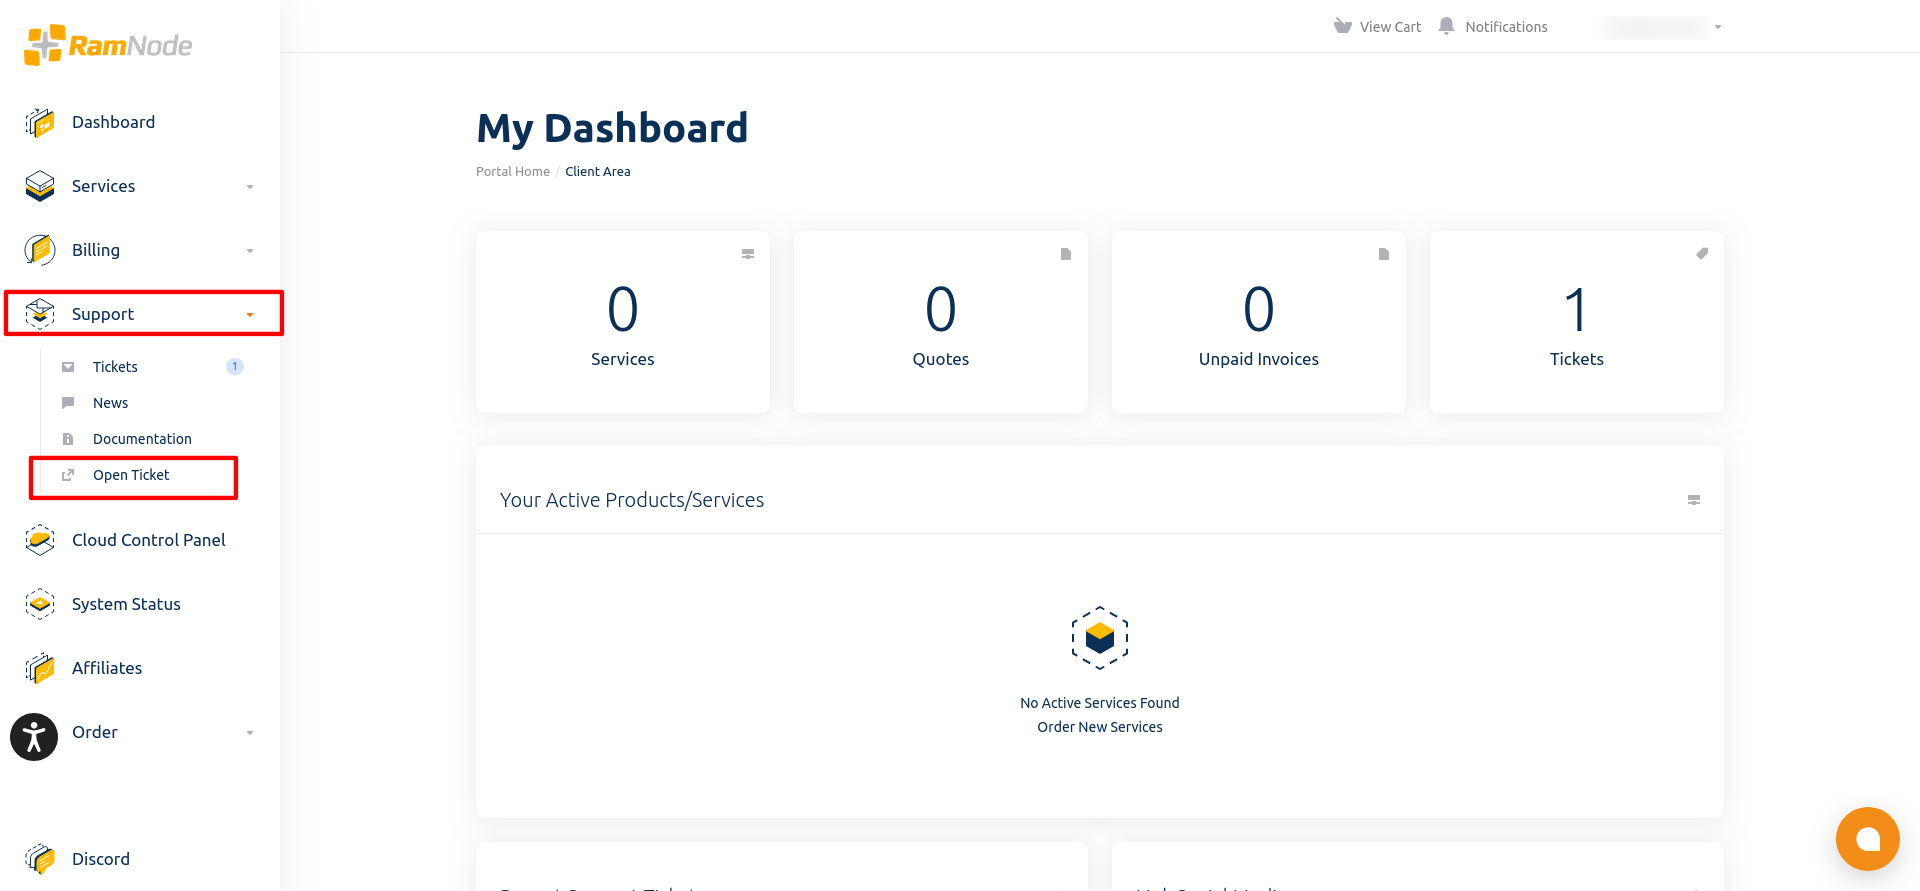Open the user account dropdown

pos(1661,27)
